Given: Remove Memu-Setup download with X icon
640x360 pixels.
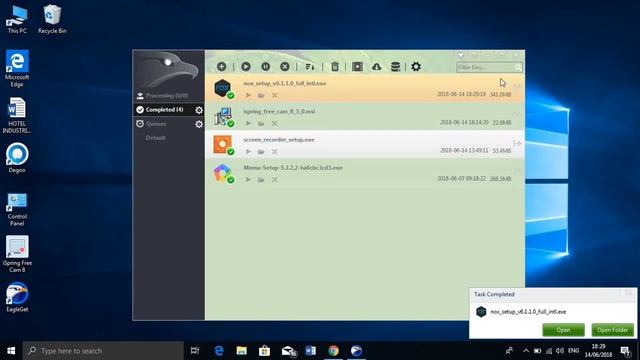Looking at the screenshot, I should click(x=275, y=180).
